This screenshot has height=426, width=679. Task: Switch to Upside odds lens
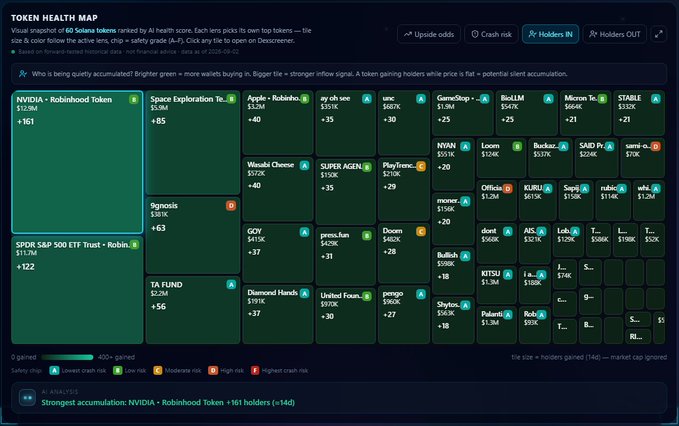429,34
